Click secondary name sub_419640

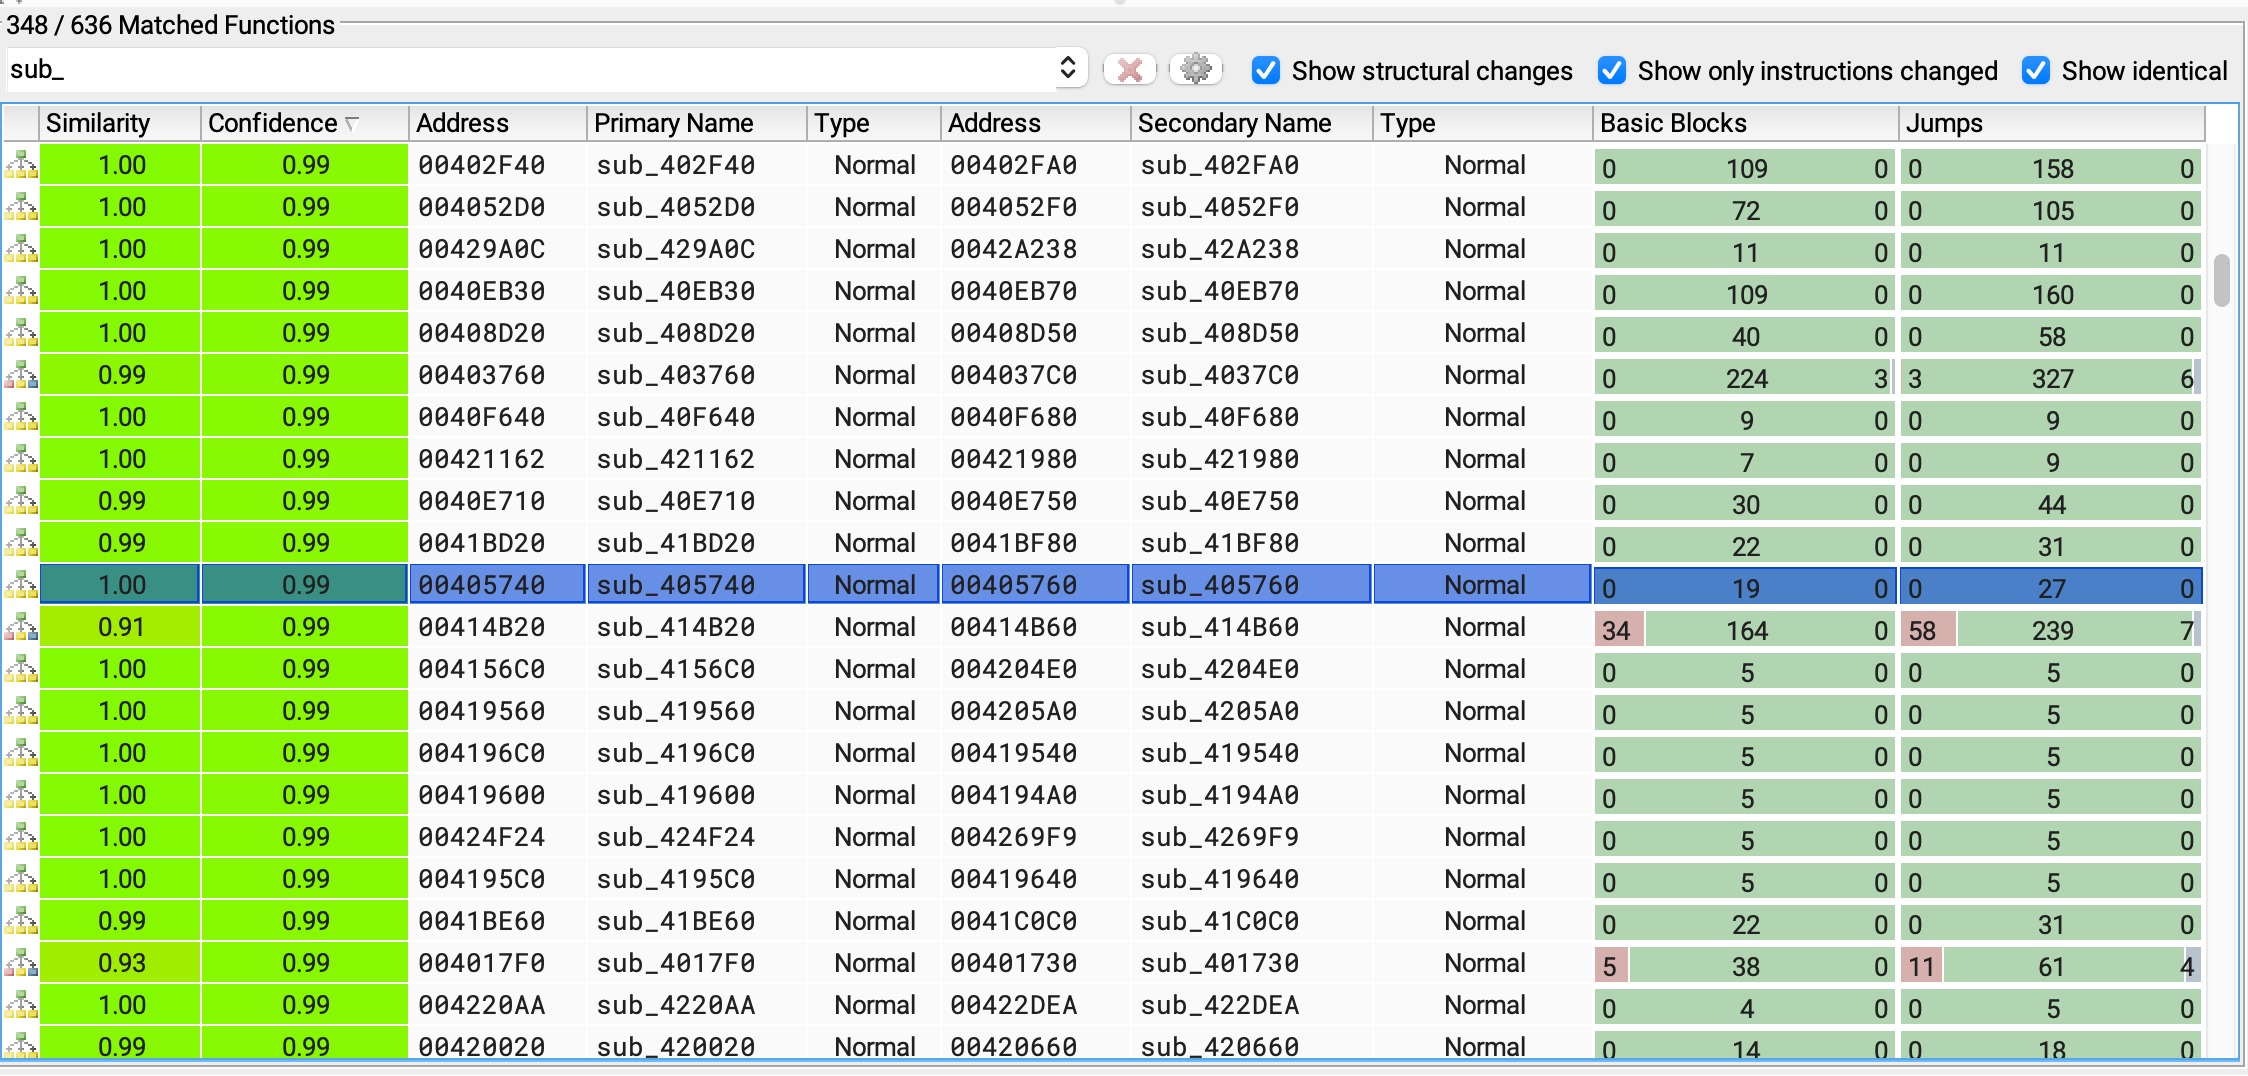(1219, 879)
